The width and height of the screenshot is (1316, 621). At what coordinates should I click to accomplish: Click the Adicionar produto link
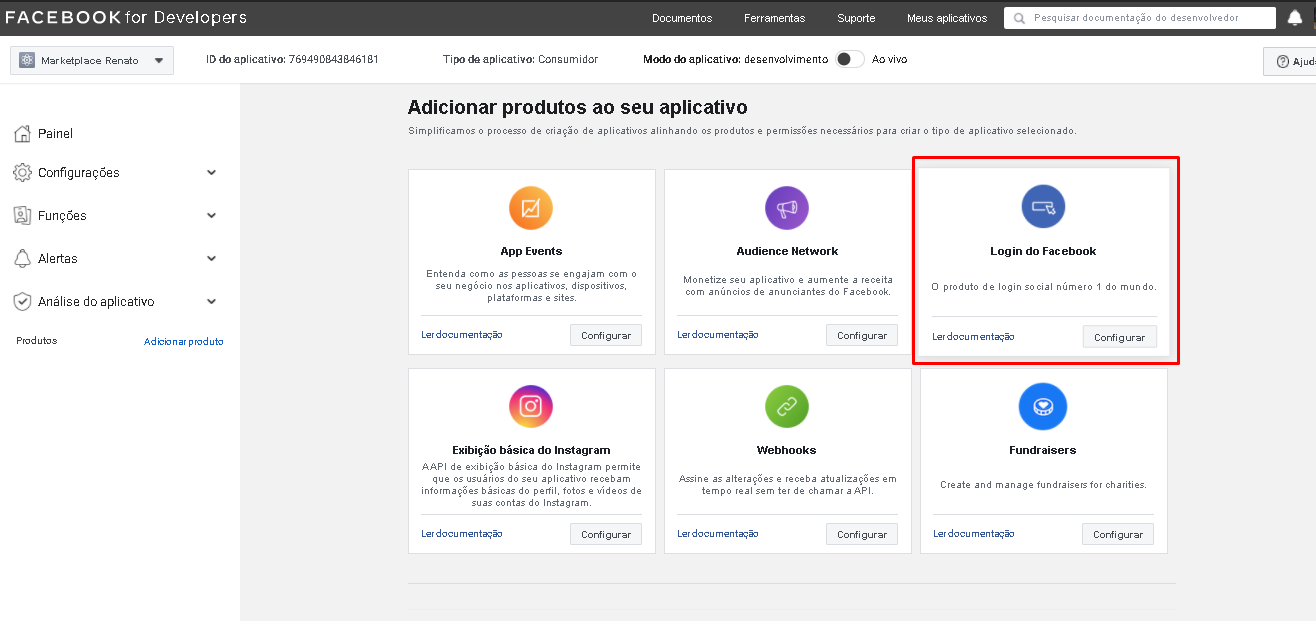pos(184,342)
